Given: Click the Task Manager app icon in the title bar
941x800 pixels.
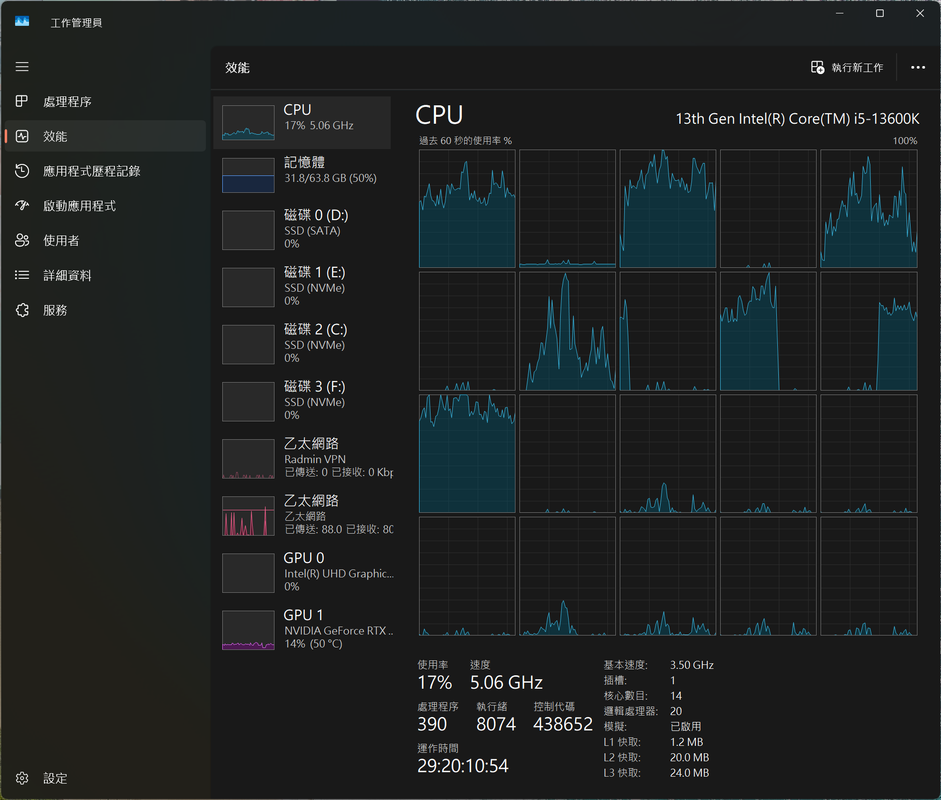Looking at the screenshot, I should point(22,22).
